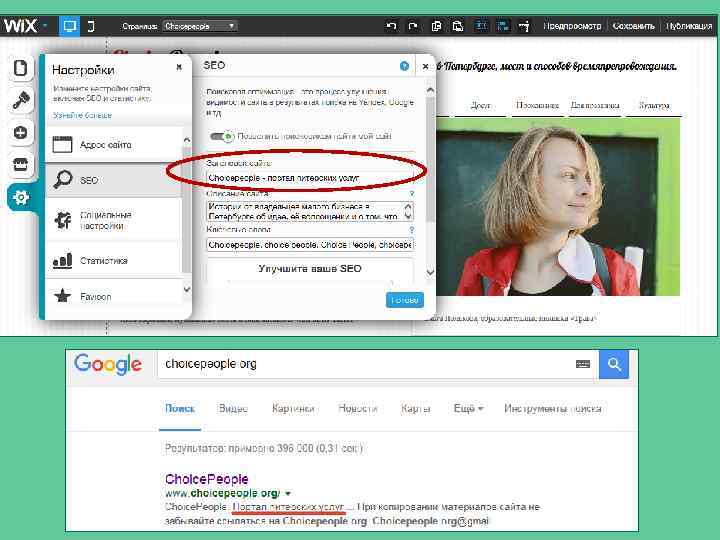This screenshot has width=720, height=540.
Task: Close the SEO panel
Action: 426,67
